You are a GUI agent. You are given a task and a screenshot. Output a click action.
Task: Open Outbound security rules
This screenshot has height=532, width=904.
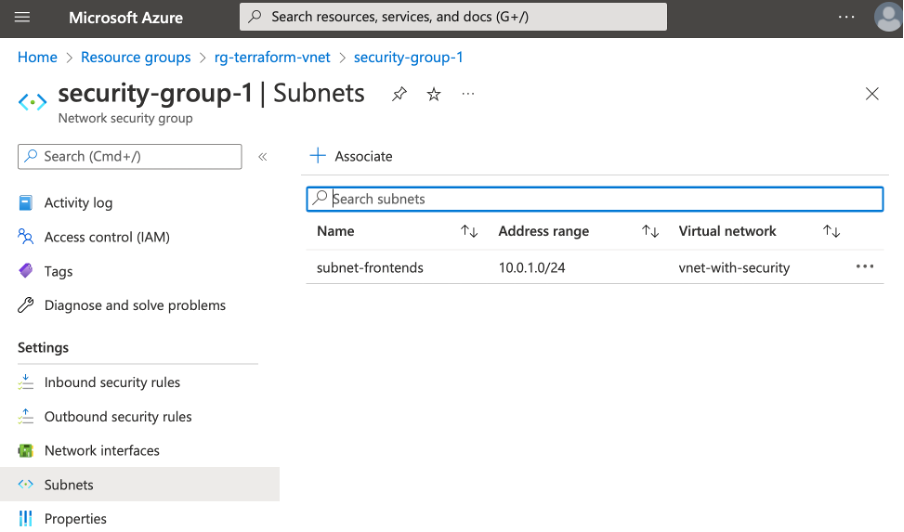tap(118, 416)
